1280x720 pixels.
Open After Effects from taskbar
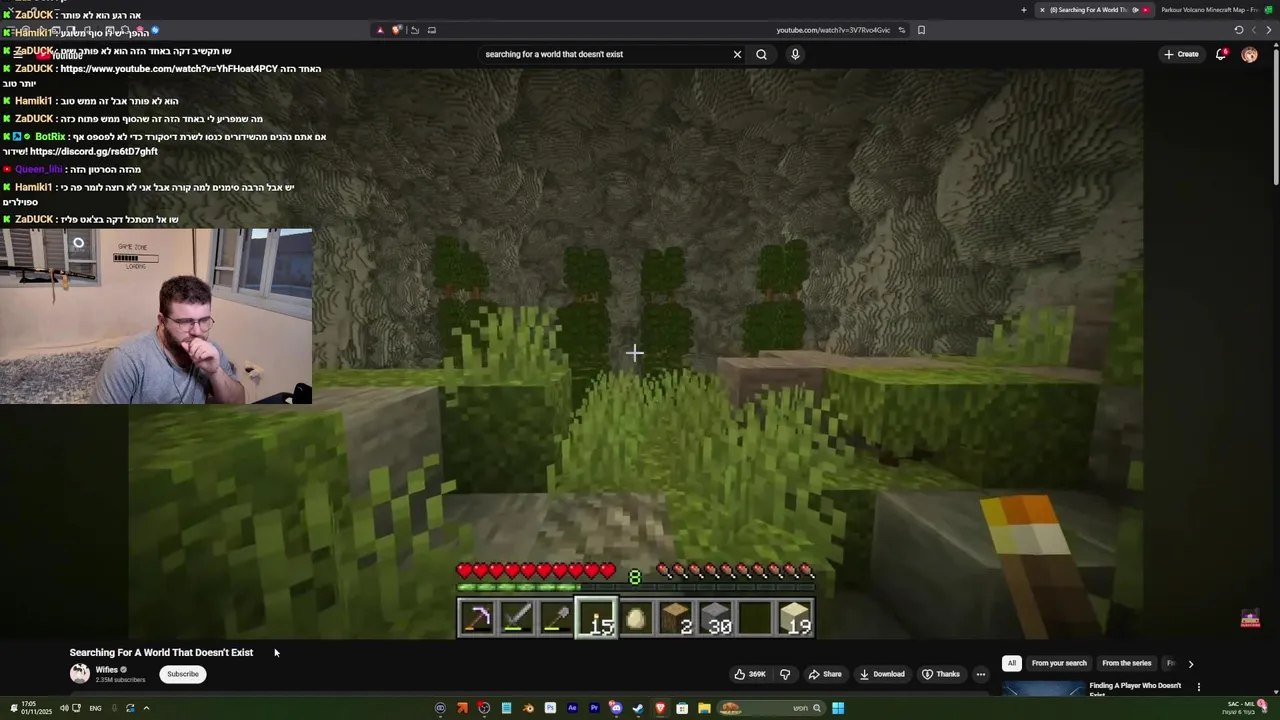point(572,708)
